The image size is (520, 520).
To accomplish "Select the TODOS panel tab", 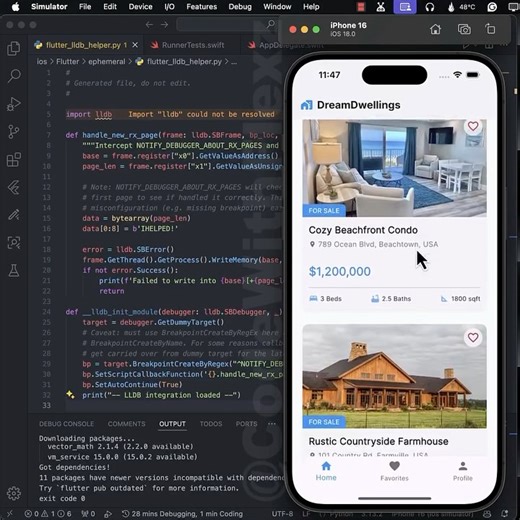I will (211, 424).
